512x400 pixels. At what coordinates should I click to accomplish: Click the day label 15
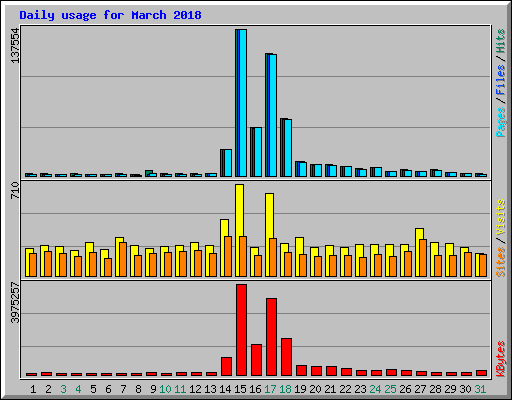(240, 389)
